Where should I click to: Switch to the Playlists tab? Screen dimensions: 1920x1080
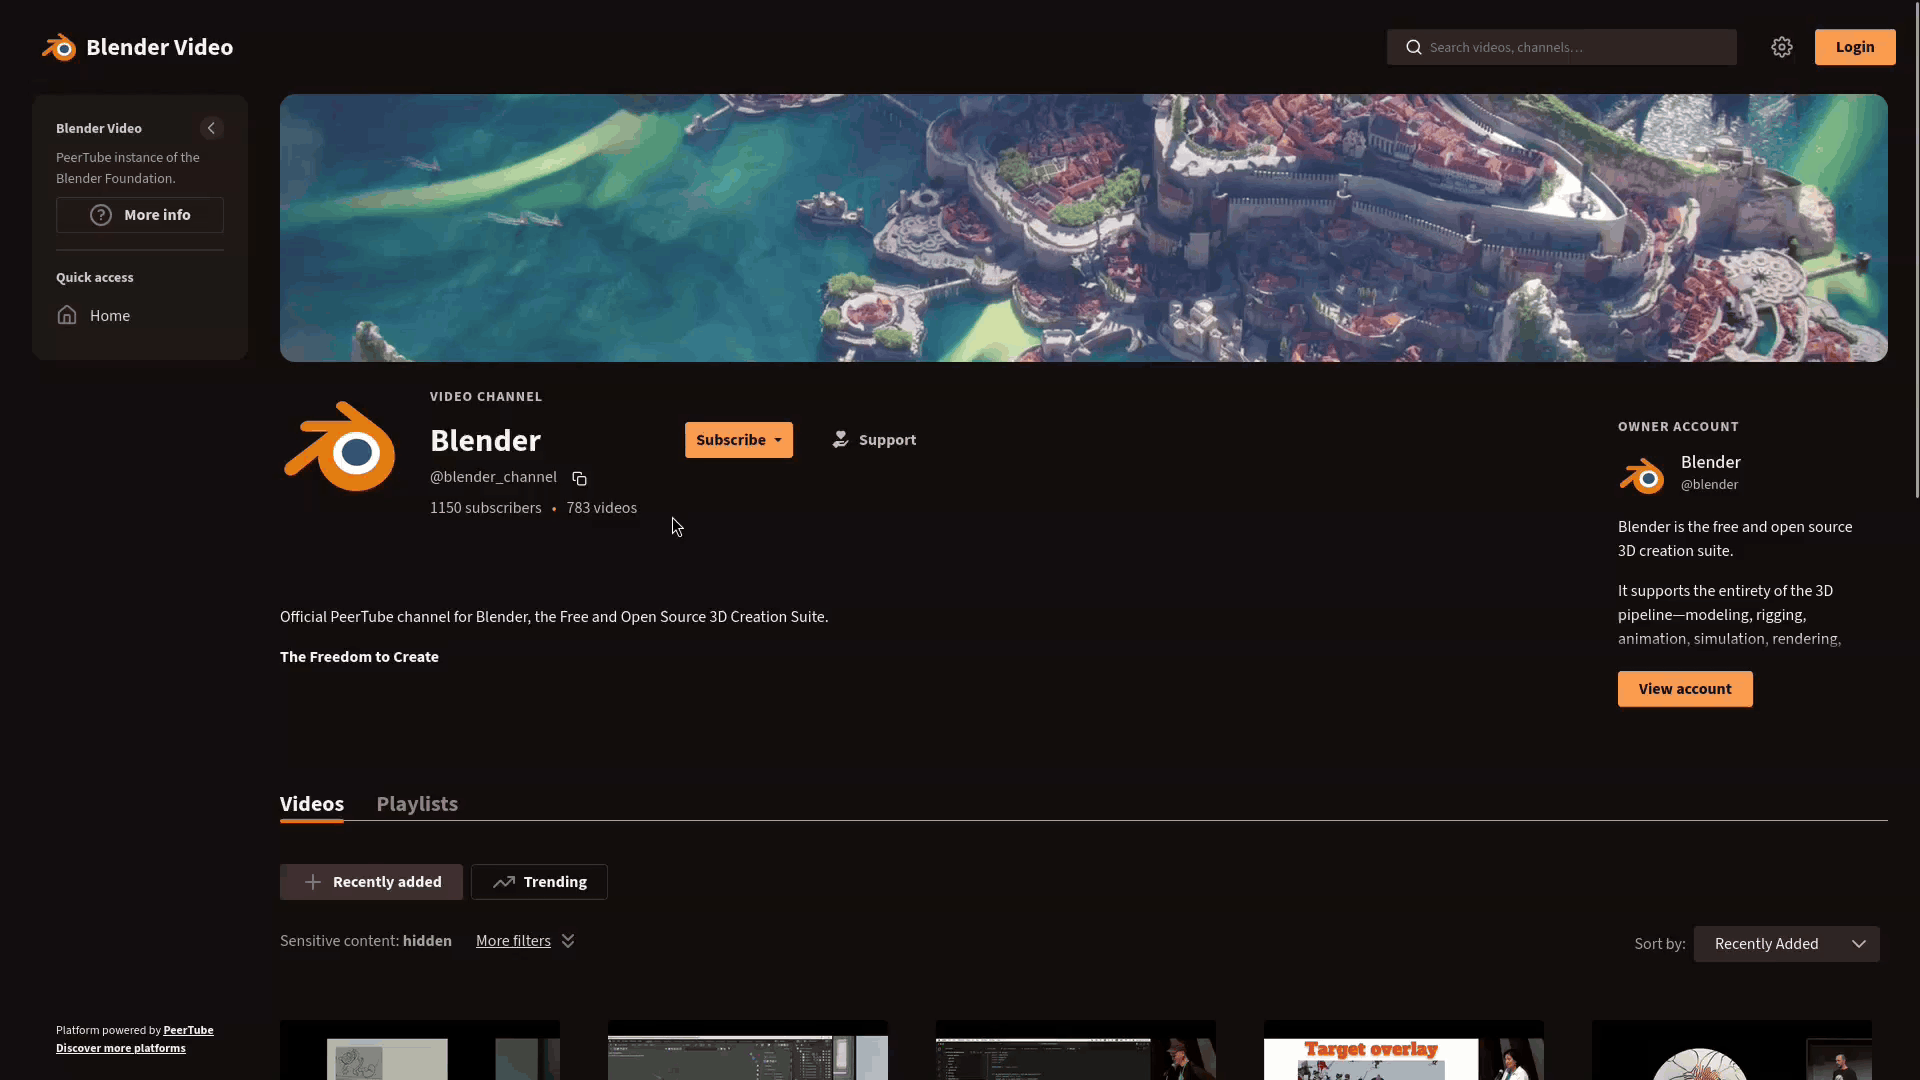pos(417,804)
